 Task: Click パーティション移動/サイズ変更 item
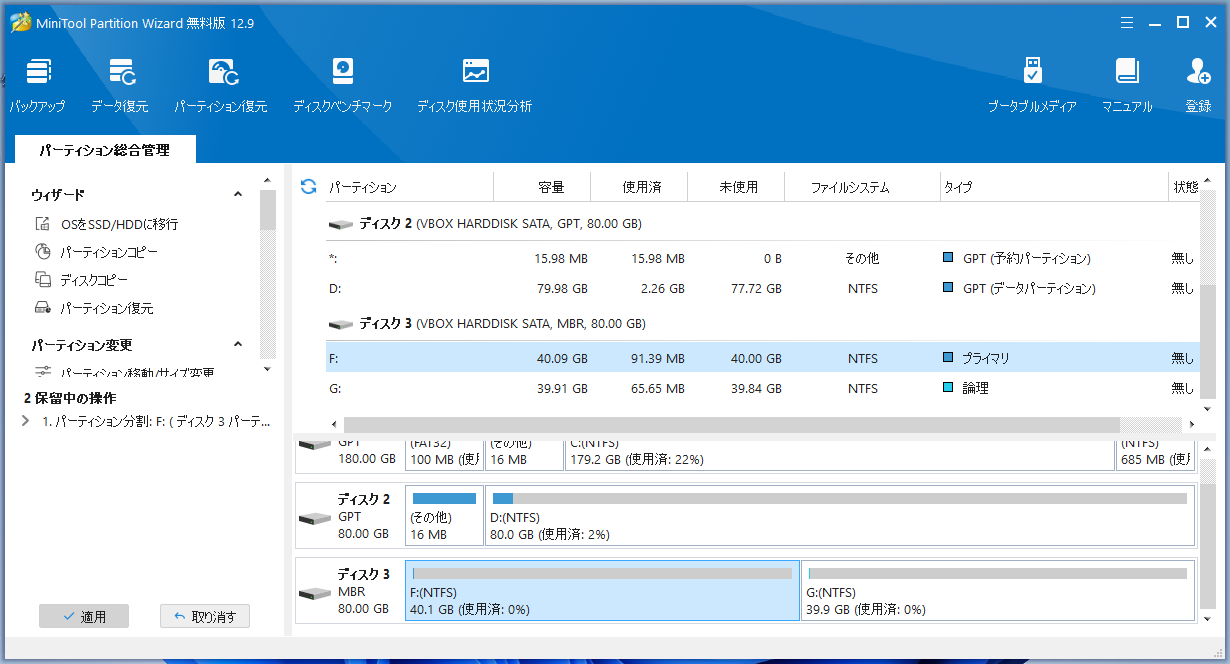pos(136,373)
